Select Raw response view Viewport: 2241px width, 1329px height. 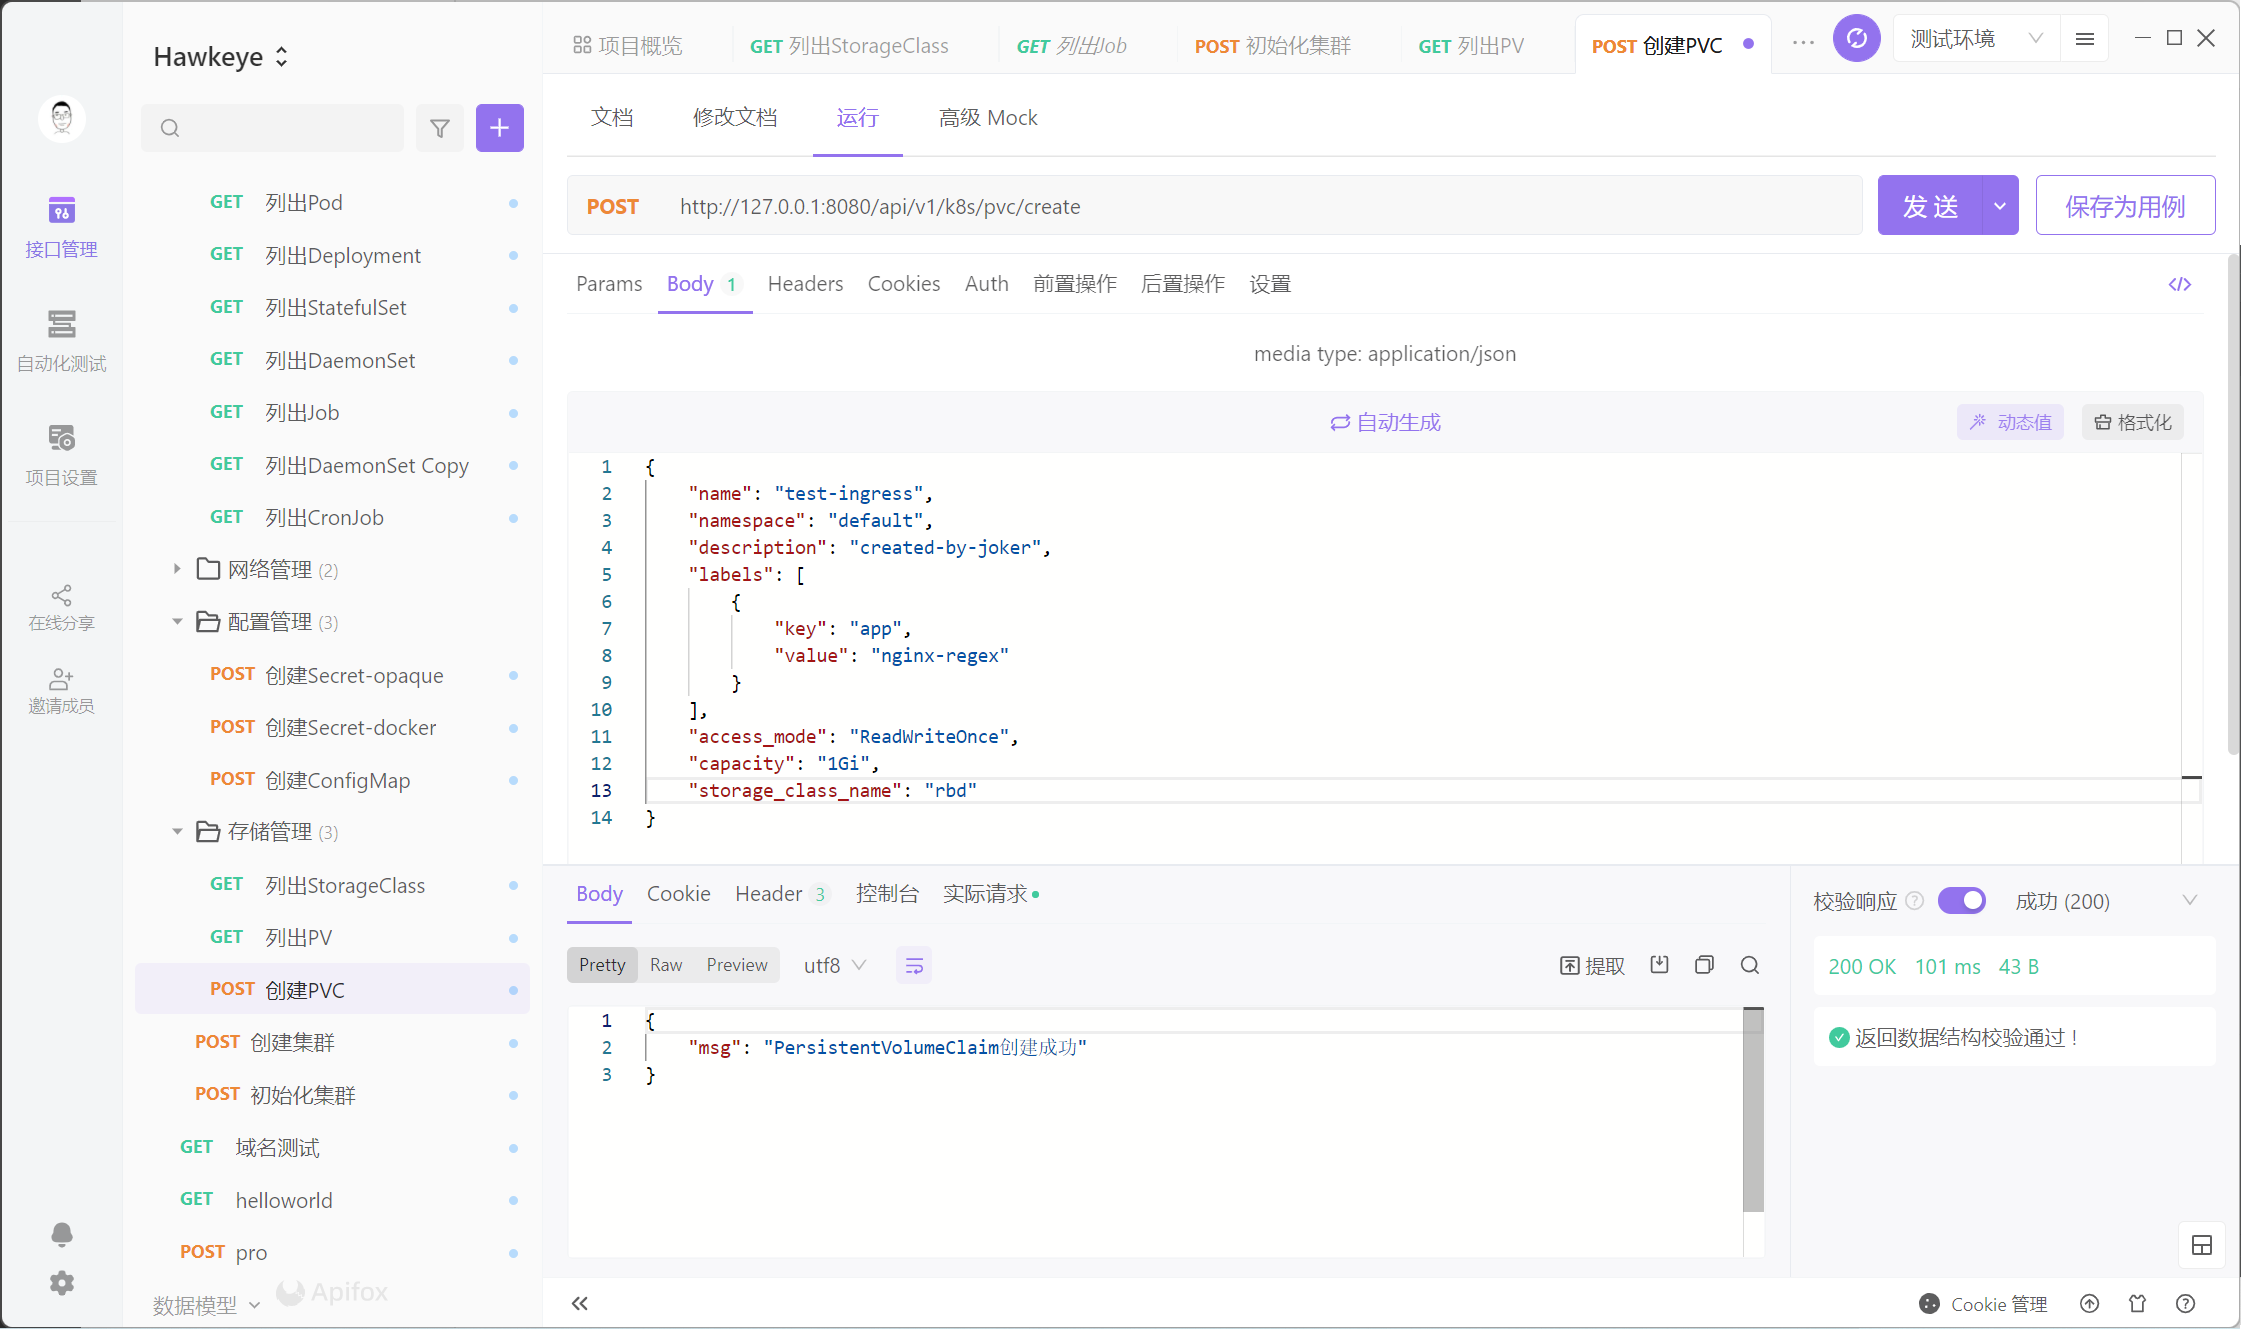pyautogui.click(x=666, y=965)
